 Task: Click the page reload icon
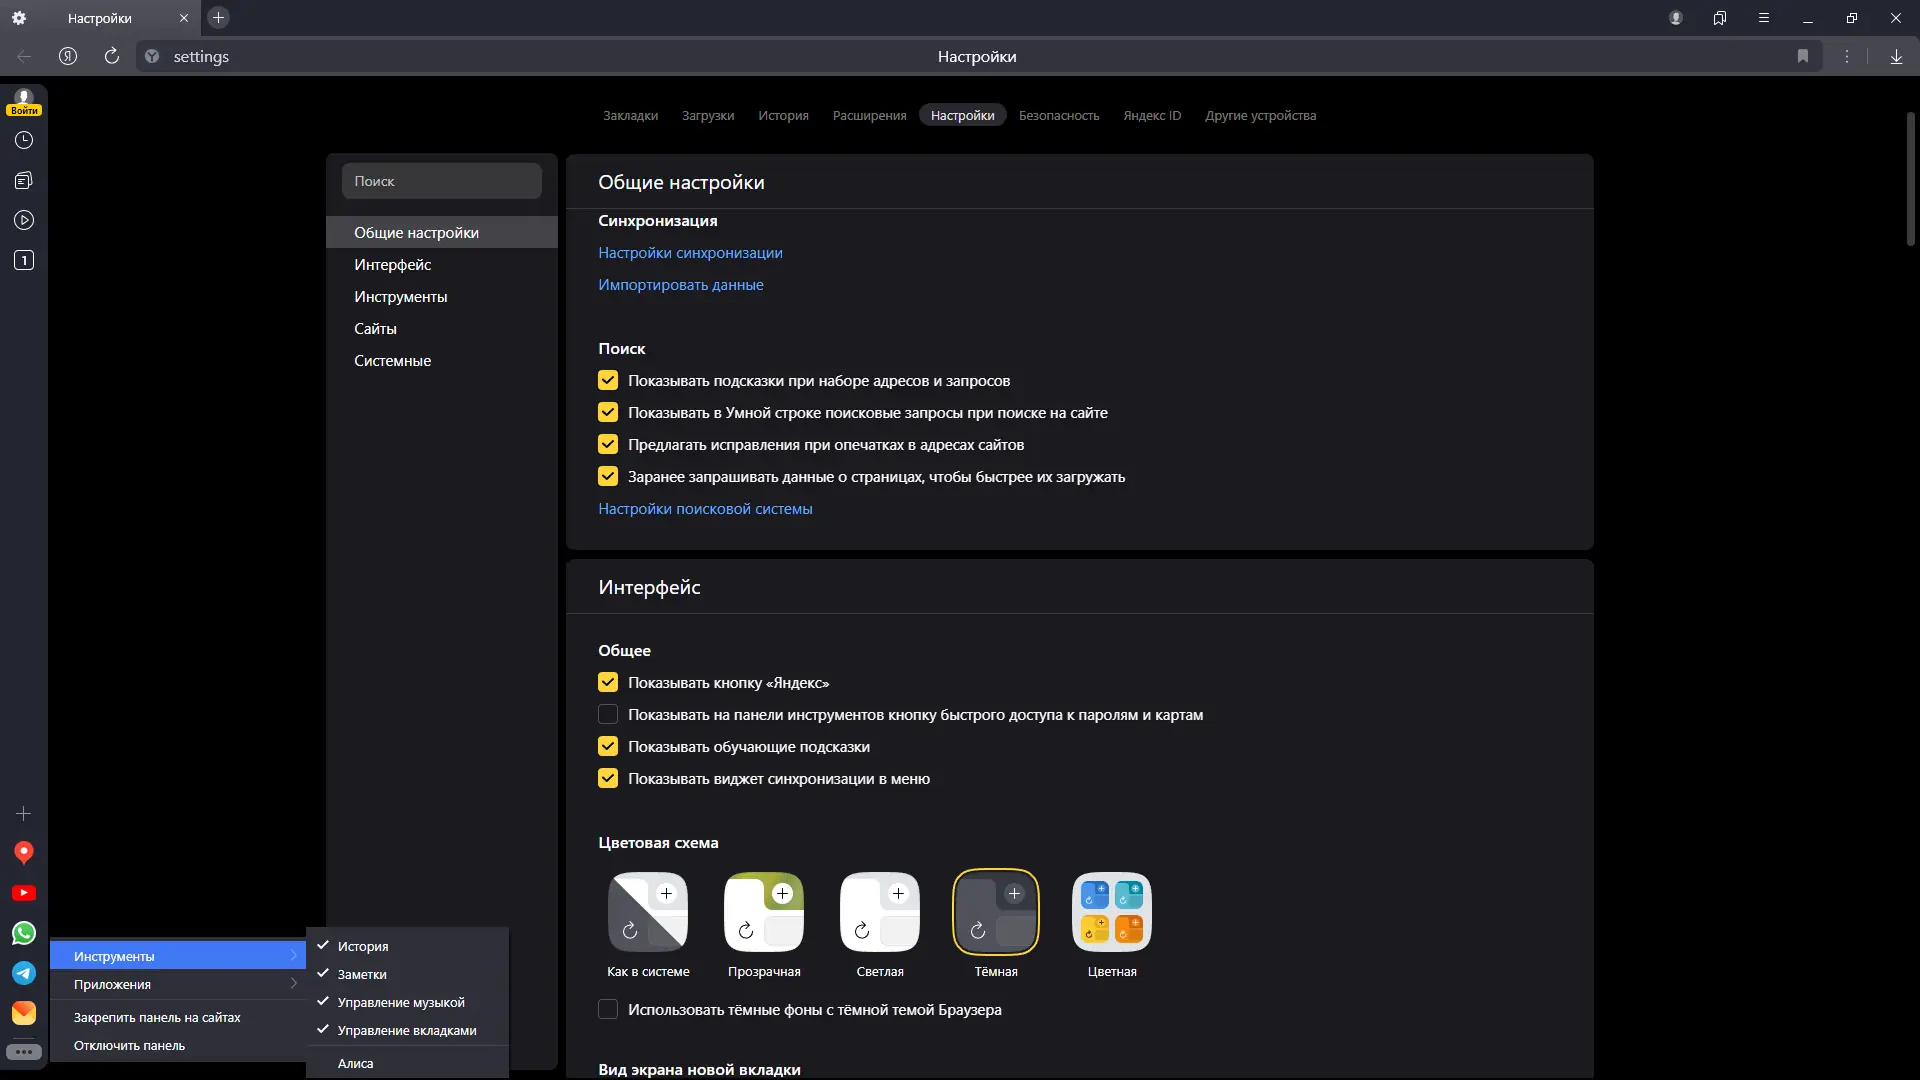(112, 56)
